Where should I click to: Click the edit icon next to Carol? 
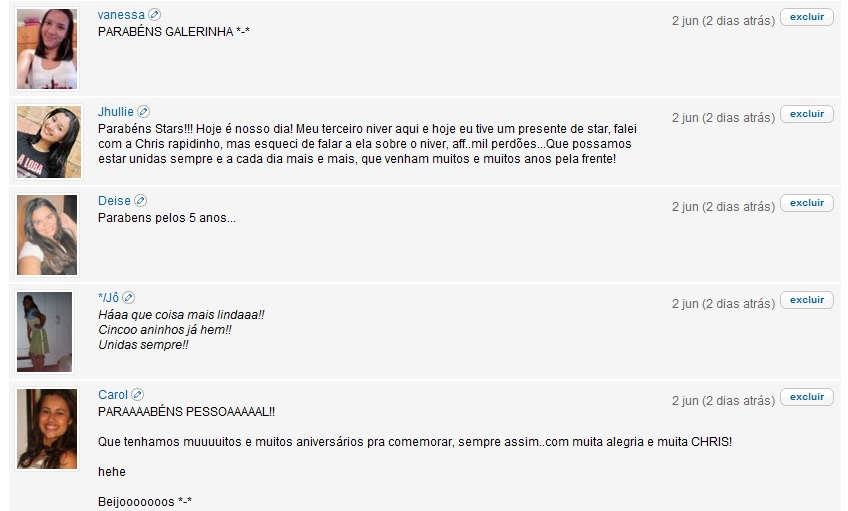coord(138,394)
